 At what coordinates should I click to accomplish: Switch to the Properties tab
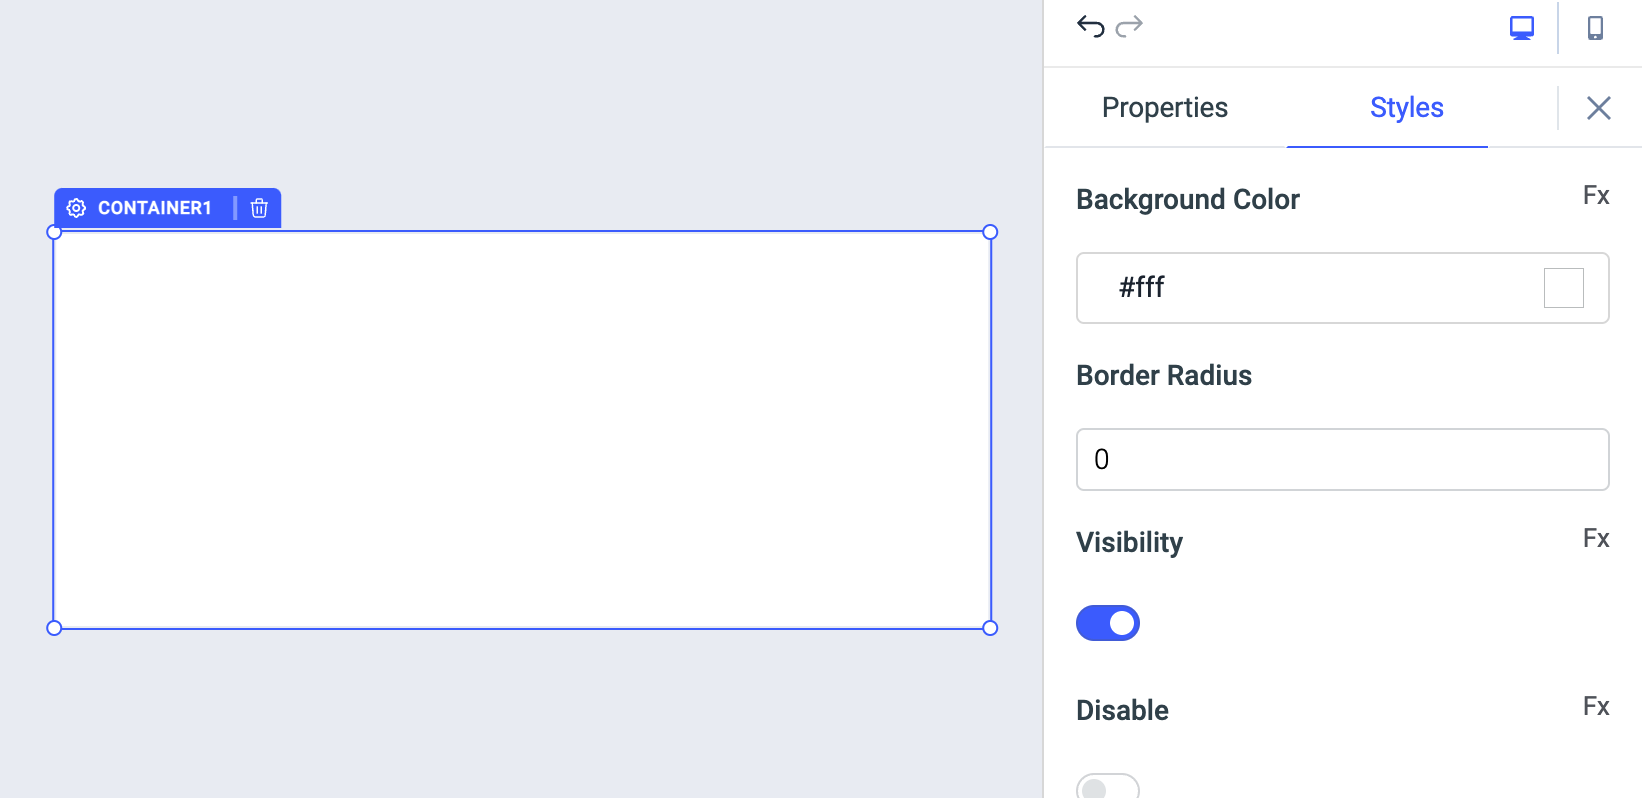1164,107
